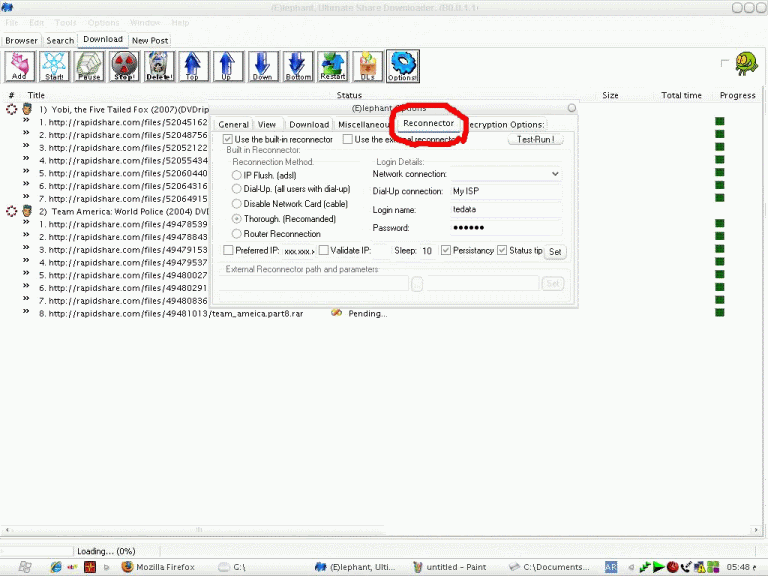This screenshot has height=576, width=768.
Task: Choose Router Reconnection method
Action: pyautogui.click(x=236, y=234)
